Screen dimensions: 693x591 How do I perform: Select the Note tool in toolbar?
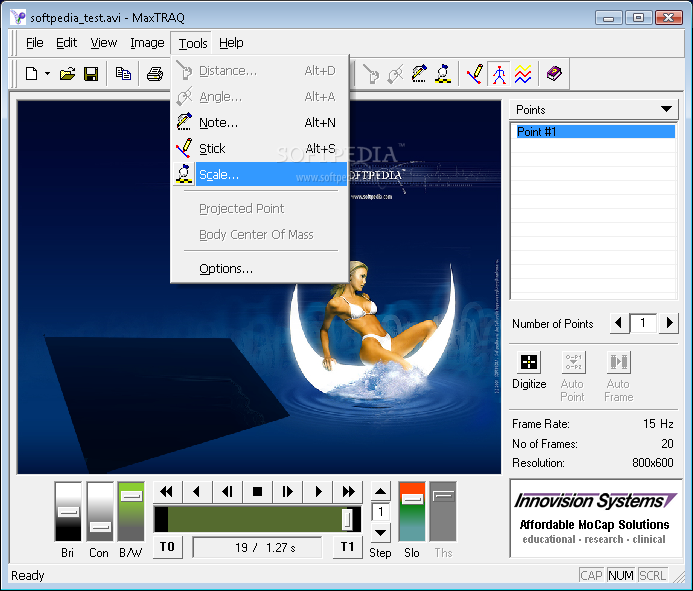click(419, 74)
